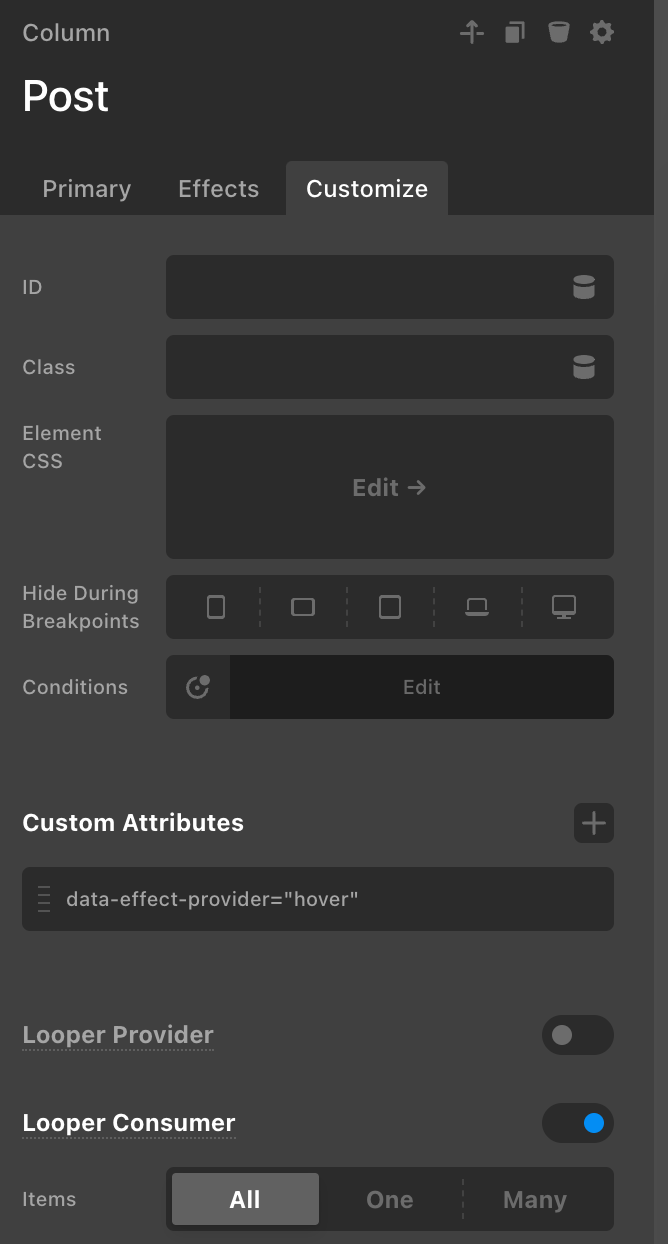The image size is (668, 1244).
Task: Hide element on laptop breakpoint
Action: (x=477, y=607)
